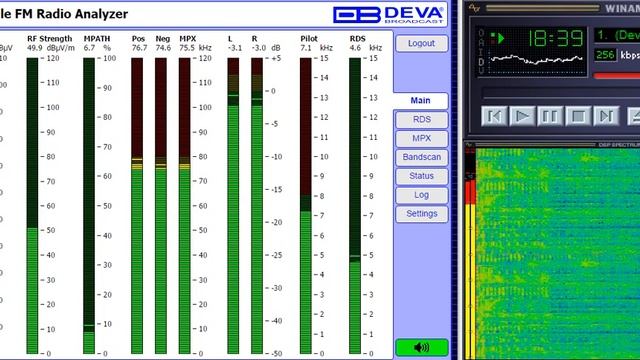Click Winamp seek bar
The height and width of the screenshot is (360, 640).
(561, 93)
